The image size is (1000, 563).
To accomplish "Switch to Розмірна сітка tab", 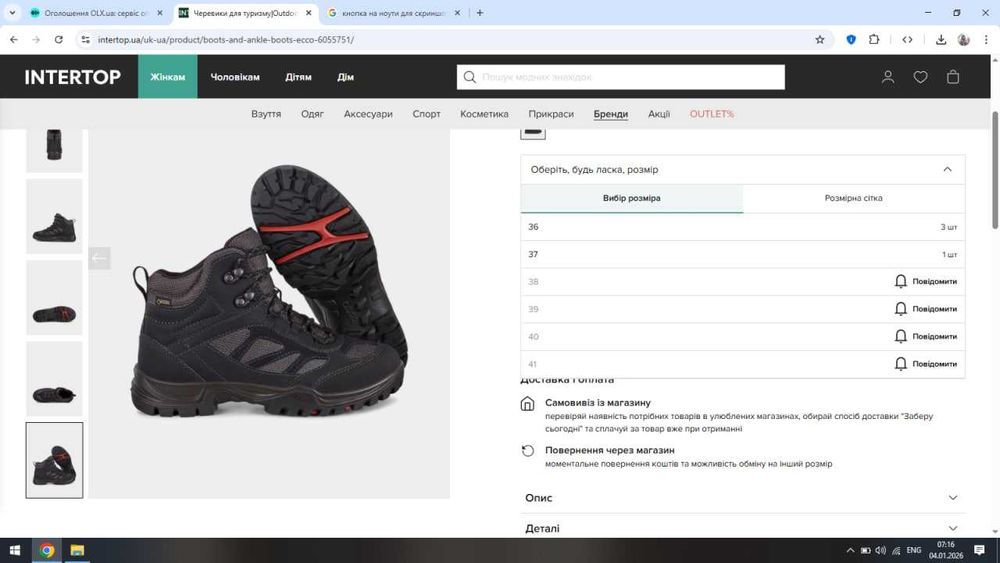I will coord(853,198).
